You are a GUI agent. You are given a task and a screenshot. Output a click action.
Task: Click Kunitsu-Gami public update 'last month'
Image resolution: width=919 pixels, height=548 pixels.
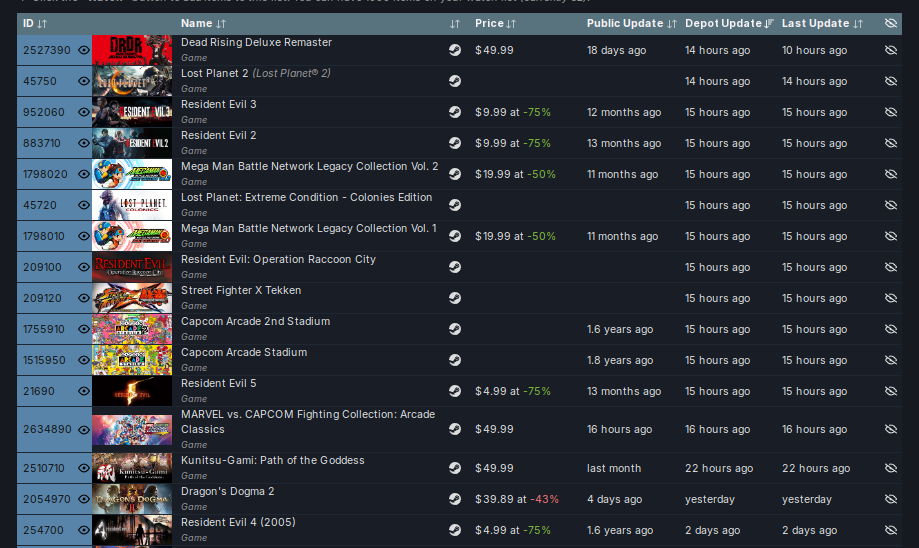tap(614, 468)
